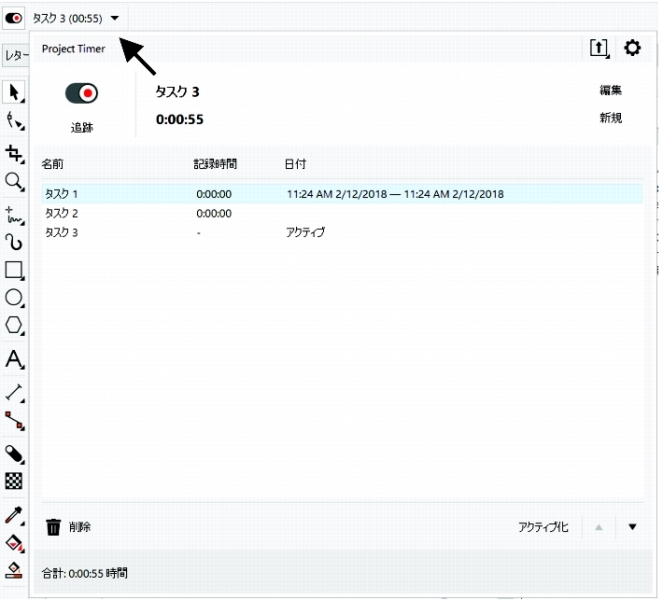This screenshot has width=663, height=600.
Task: Select the Rectangle tool
Action: point(14,270)
